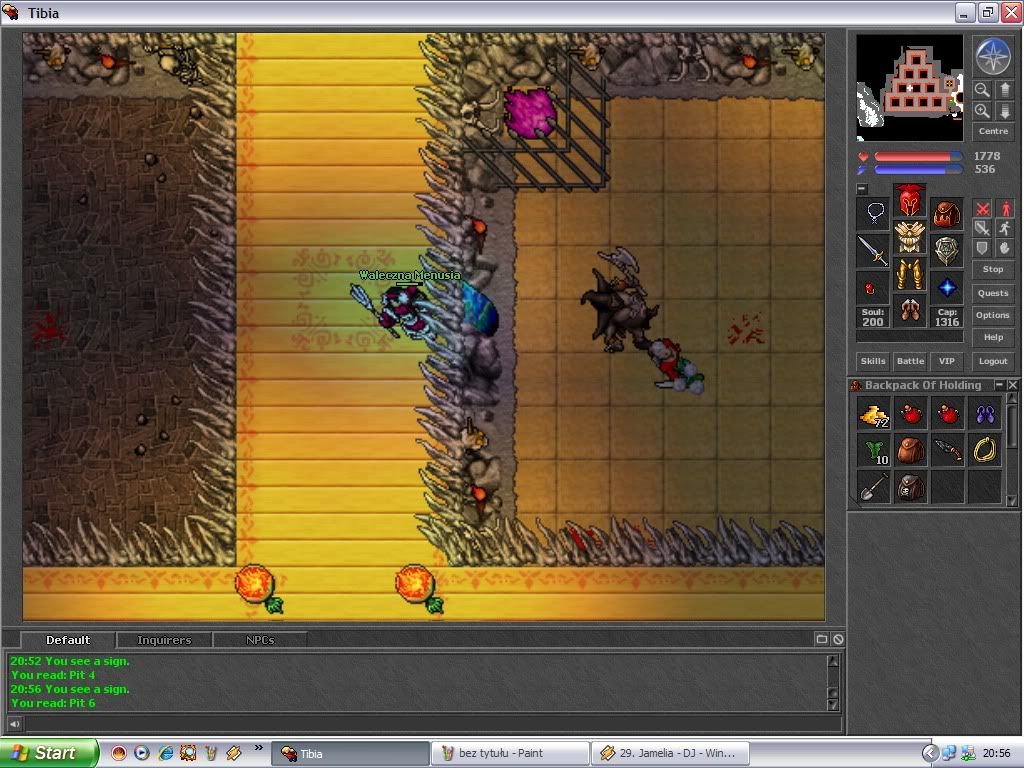This screenshot has width=1024, height=768.
Task: Click the compass rose on the minimap panel
Action: (993, 56)
